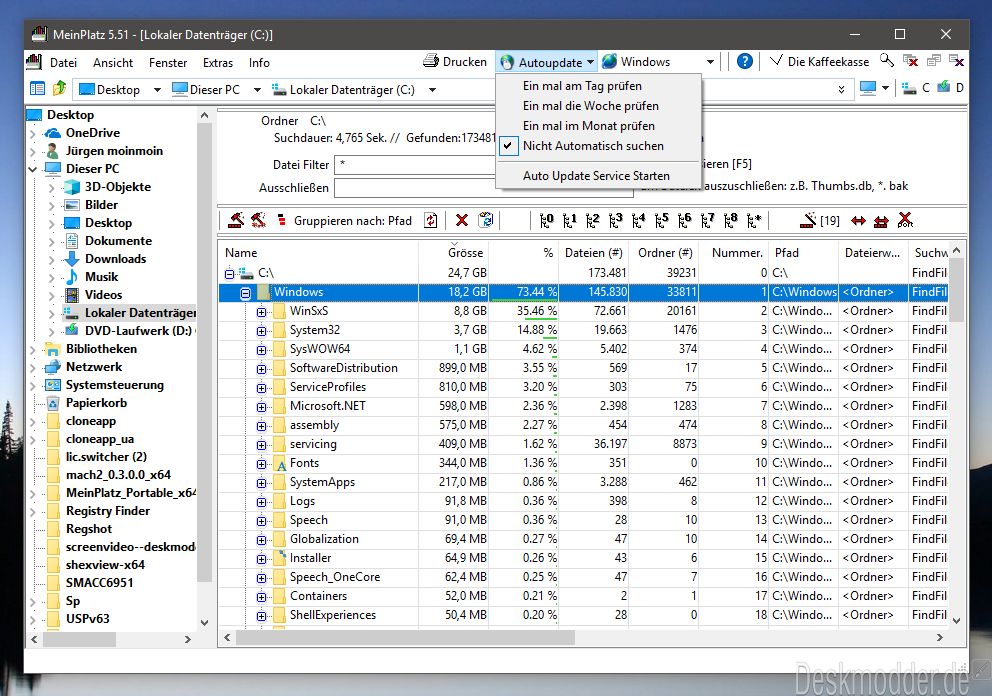This screenshot has height=696, width=992.
Task: Expand tree to level 3 icon
Action: 615,220
